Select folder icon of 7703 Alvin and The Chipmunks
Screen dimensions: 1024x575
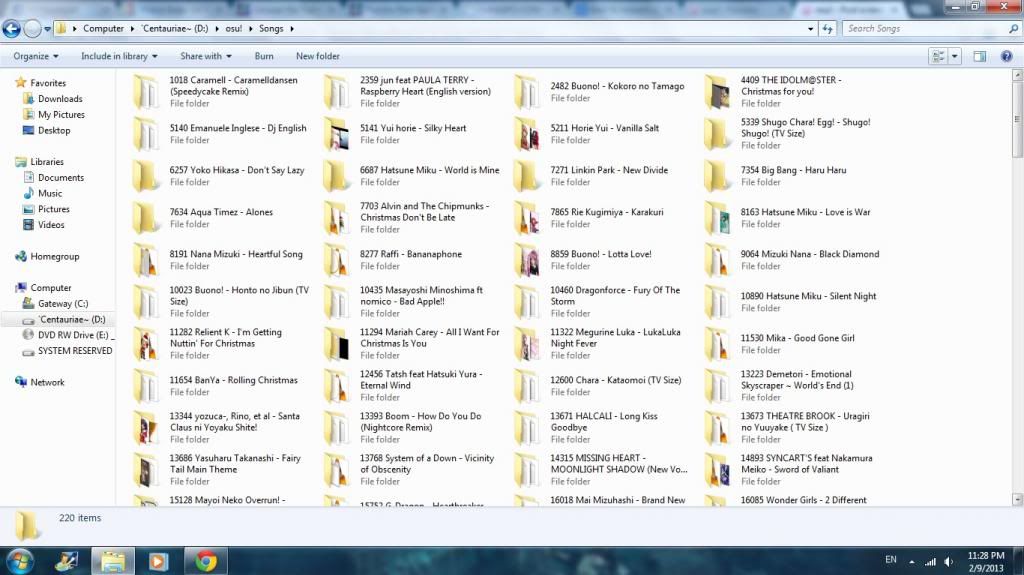point(336,218)
